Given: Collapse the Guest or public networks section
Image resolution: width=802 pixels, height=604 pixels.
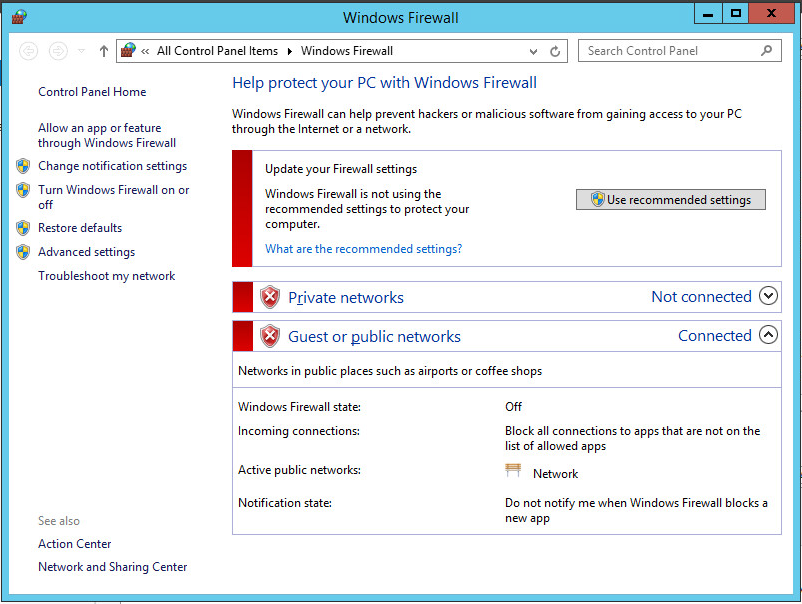Looking at the screenshot, I should click(768, 335).
